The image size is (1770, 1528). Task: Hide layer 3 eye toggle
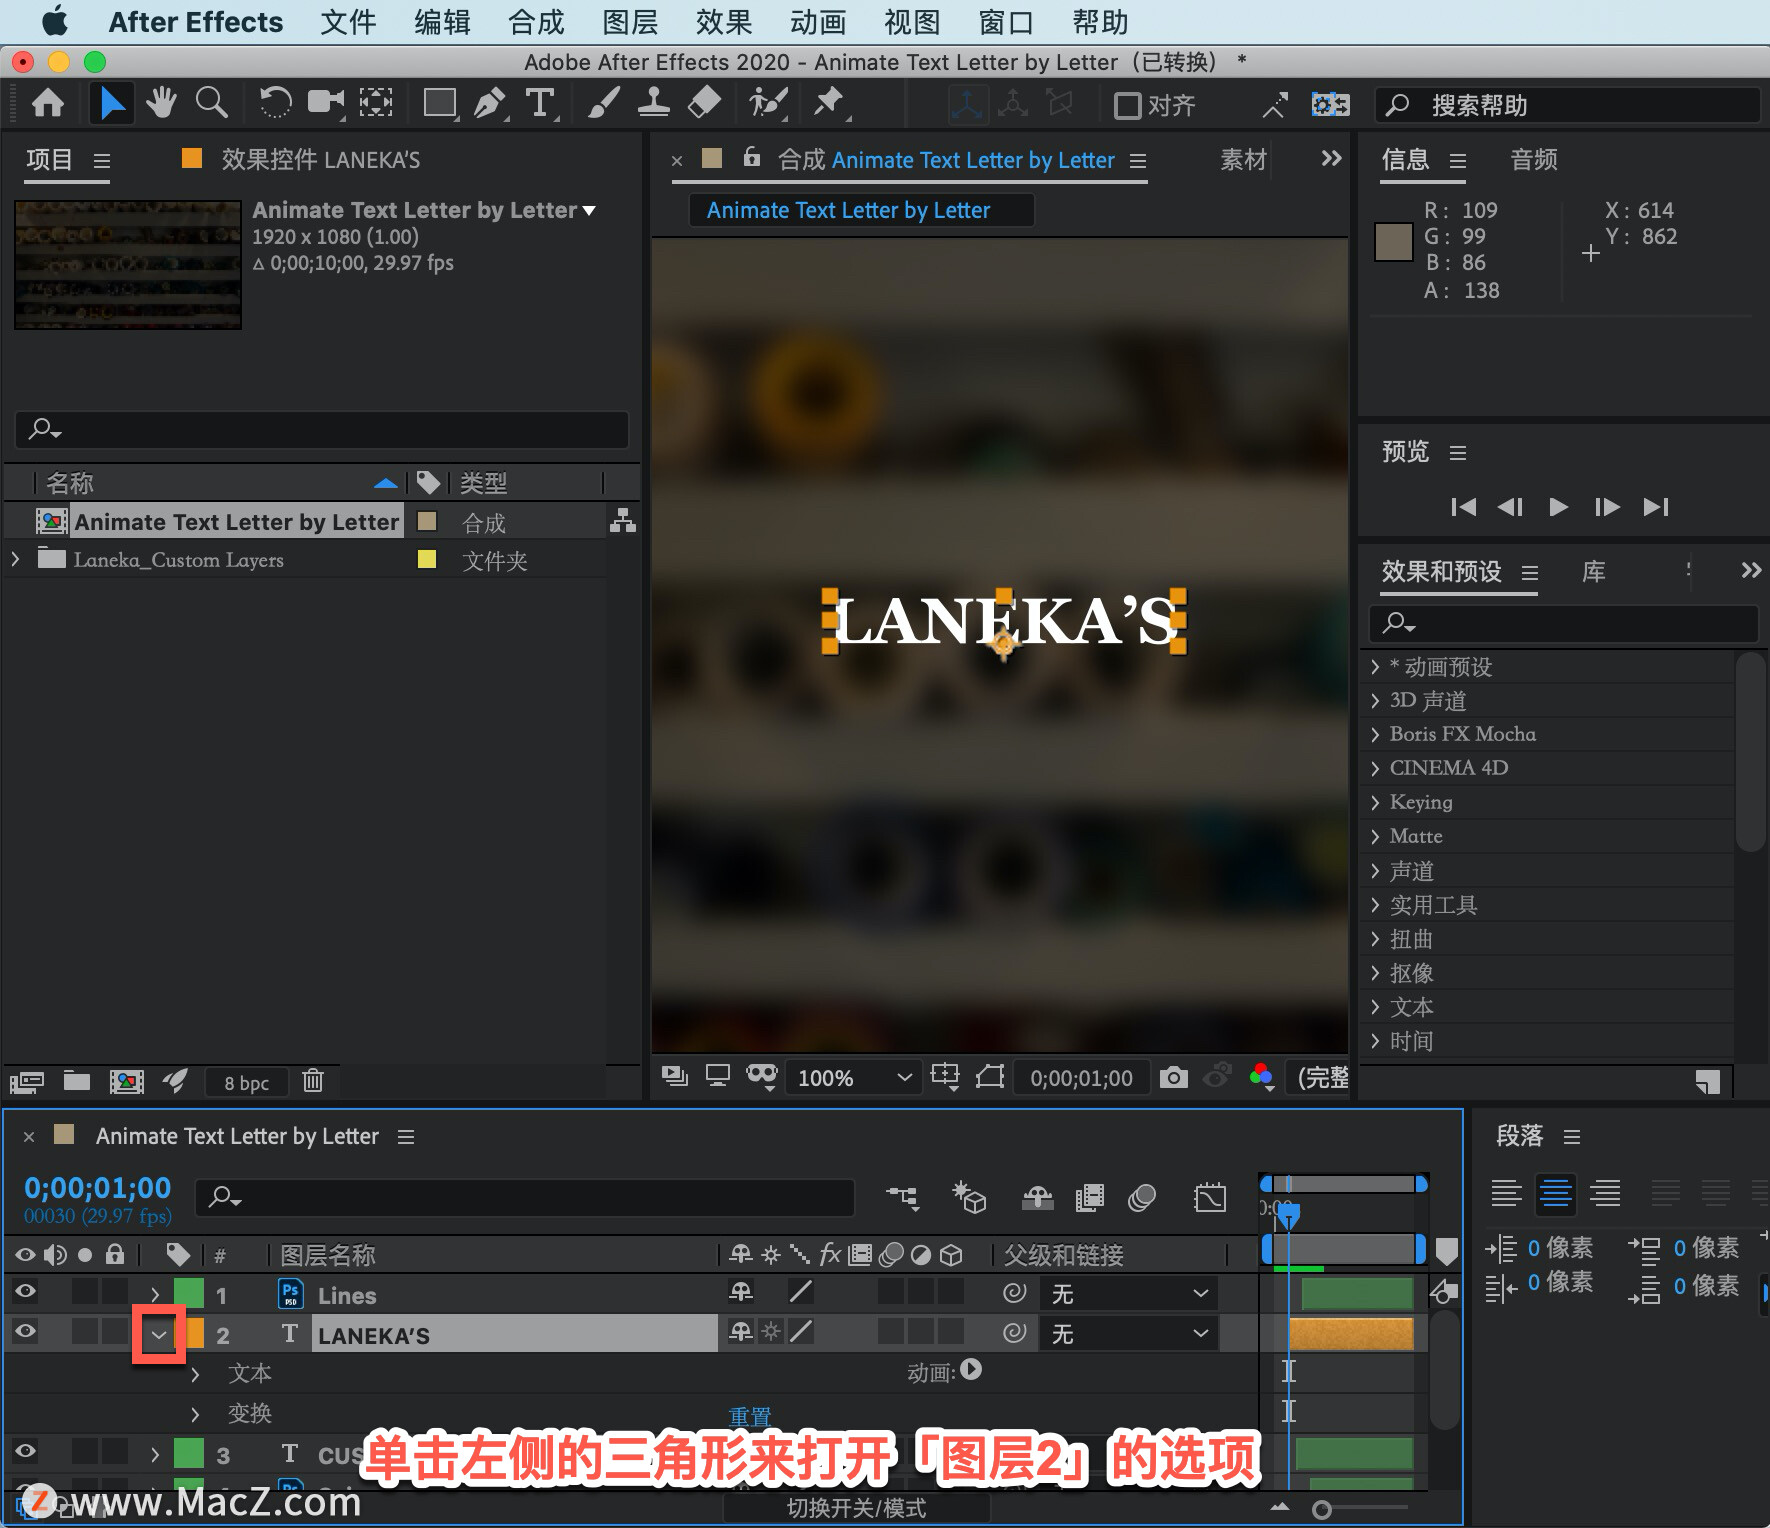pos(26,1452)
